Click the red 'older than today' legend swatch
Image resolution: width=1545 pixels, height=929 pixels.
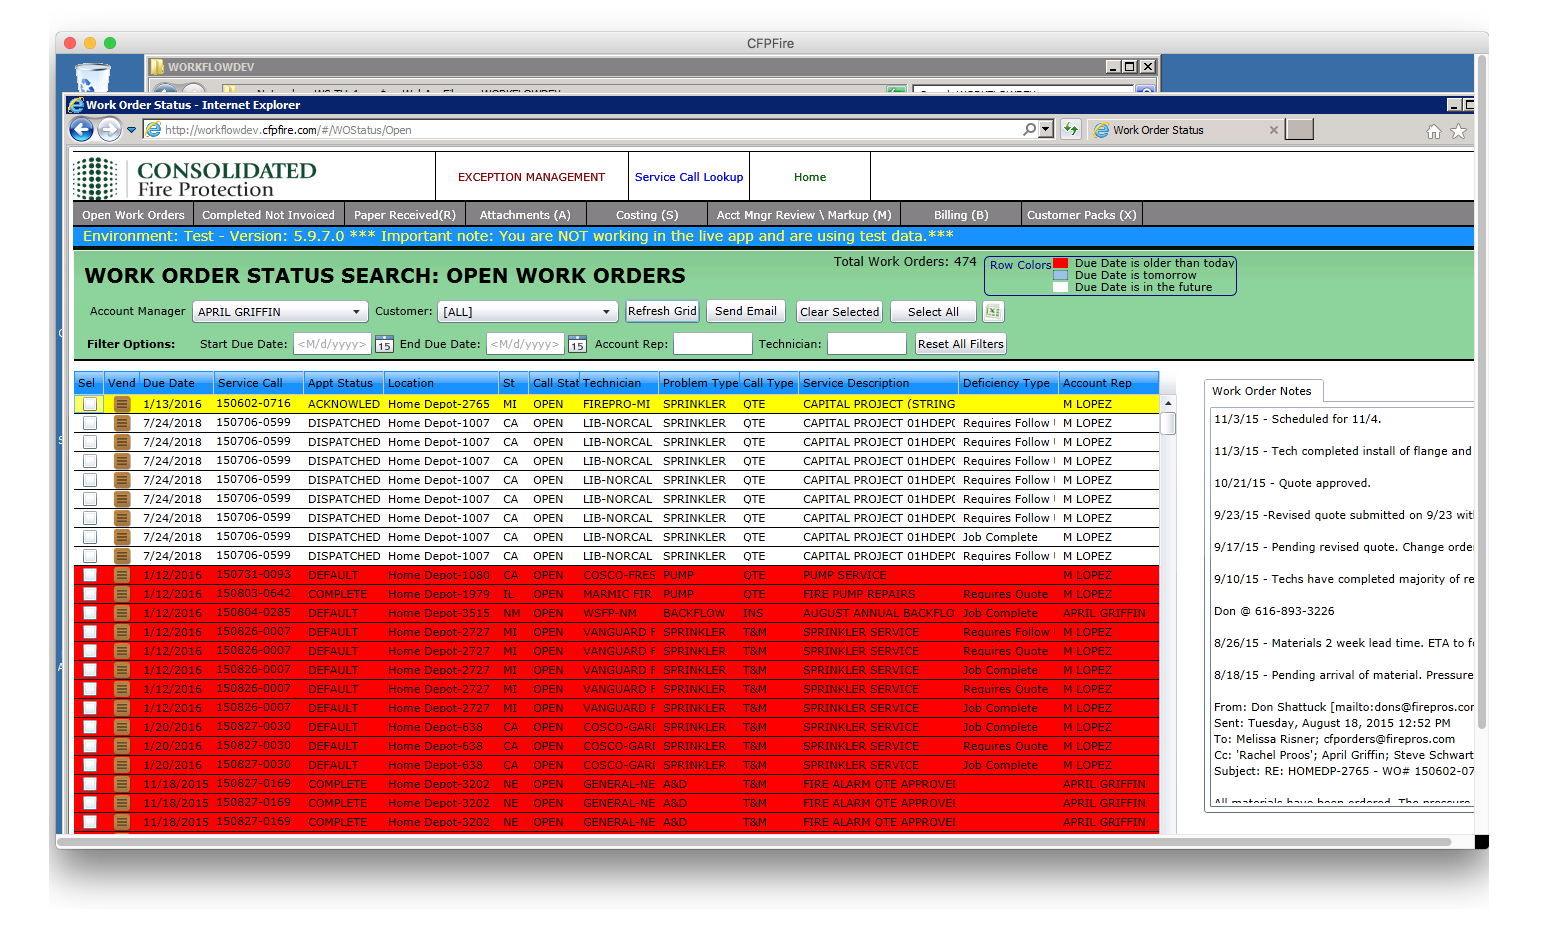(1061, 263)
